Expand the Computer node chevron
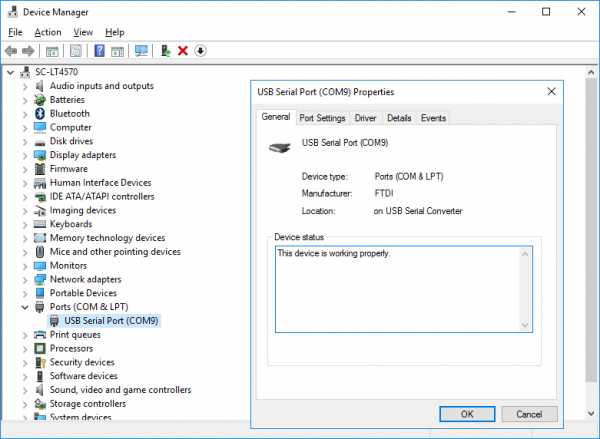 (25, 128)
